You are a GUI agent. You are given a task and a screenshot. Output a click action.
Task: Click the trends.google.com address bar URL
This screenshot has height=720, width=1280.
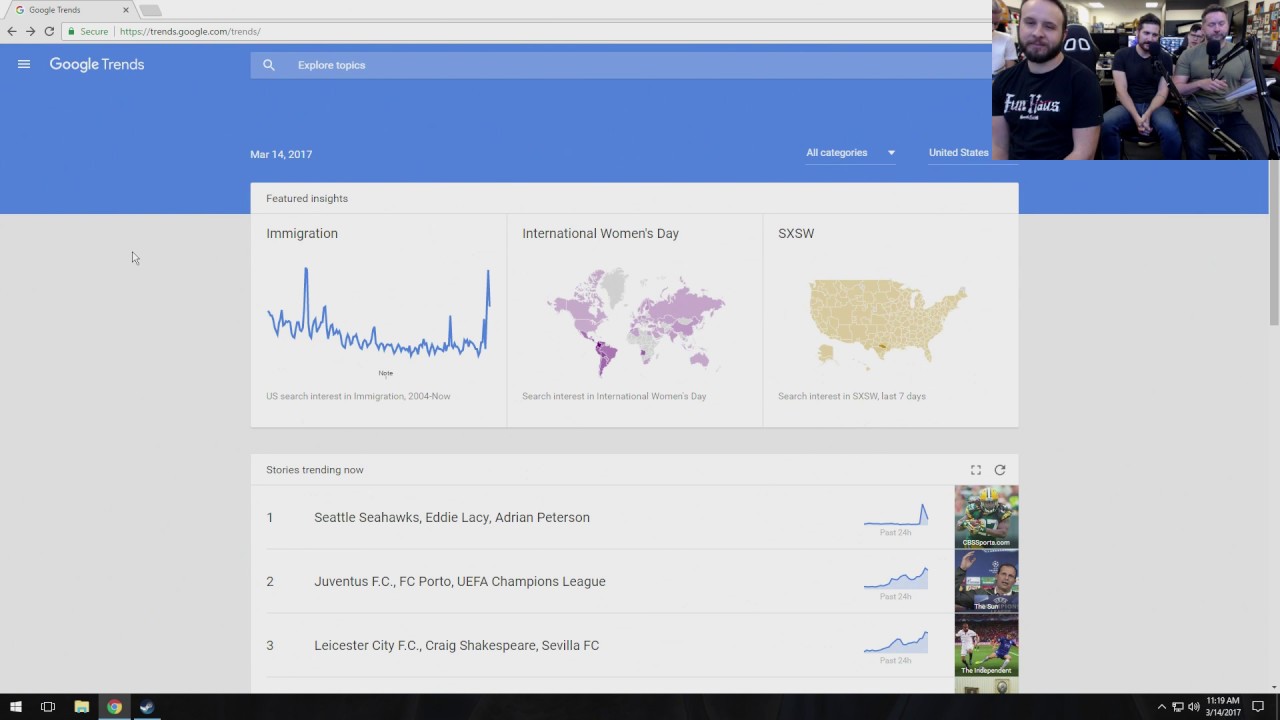click(190, 31)
